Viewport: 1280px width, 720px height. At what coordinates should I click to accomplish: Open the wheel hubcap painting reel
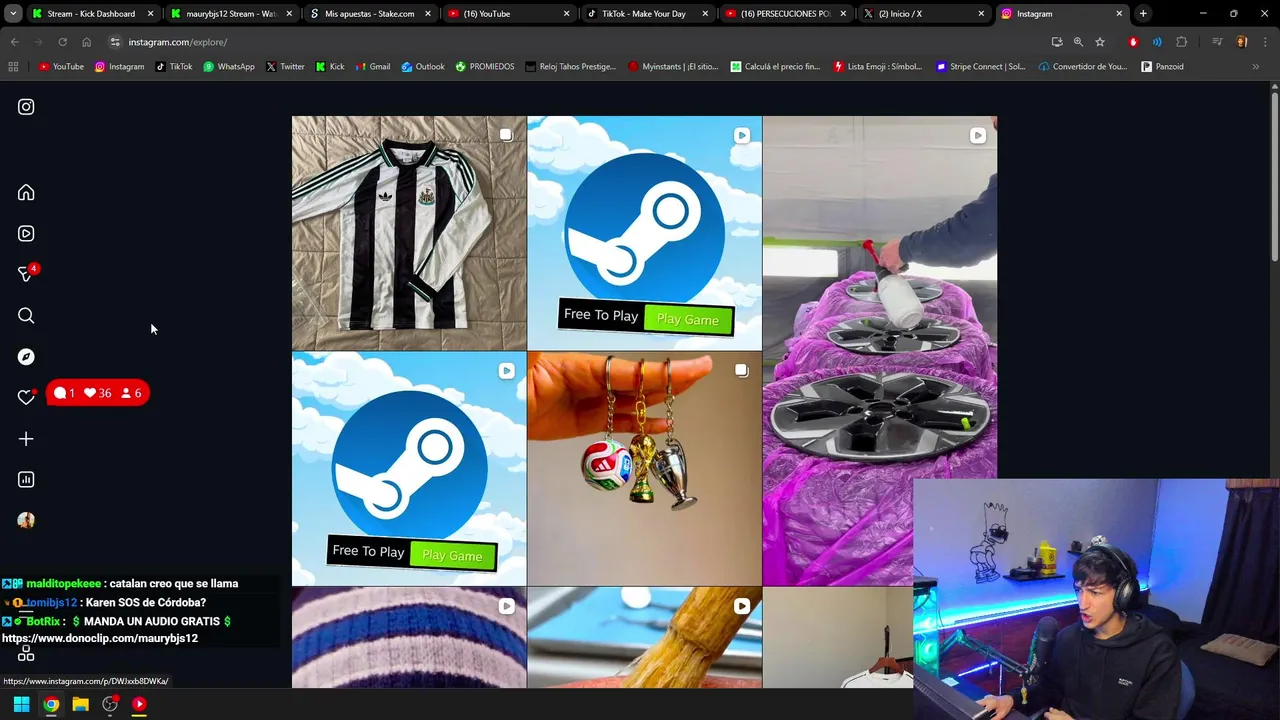(x=880, y=350)
